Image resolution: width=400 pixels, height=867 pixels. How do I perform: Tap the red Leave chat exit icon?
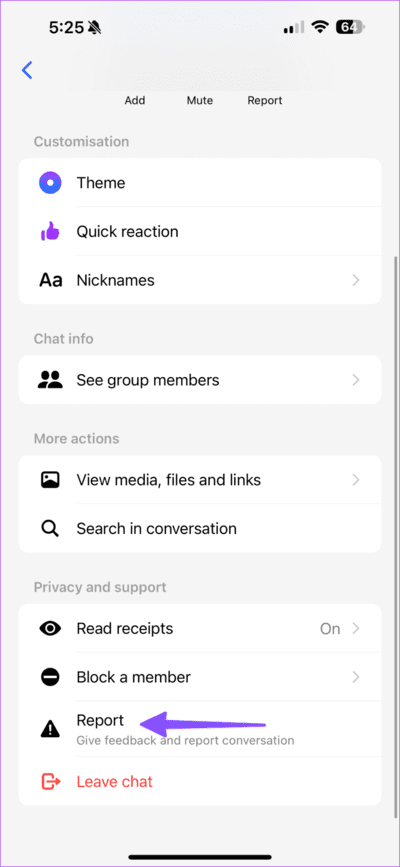click(50, 781)
